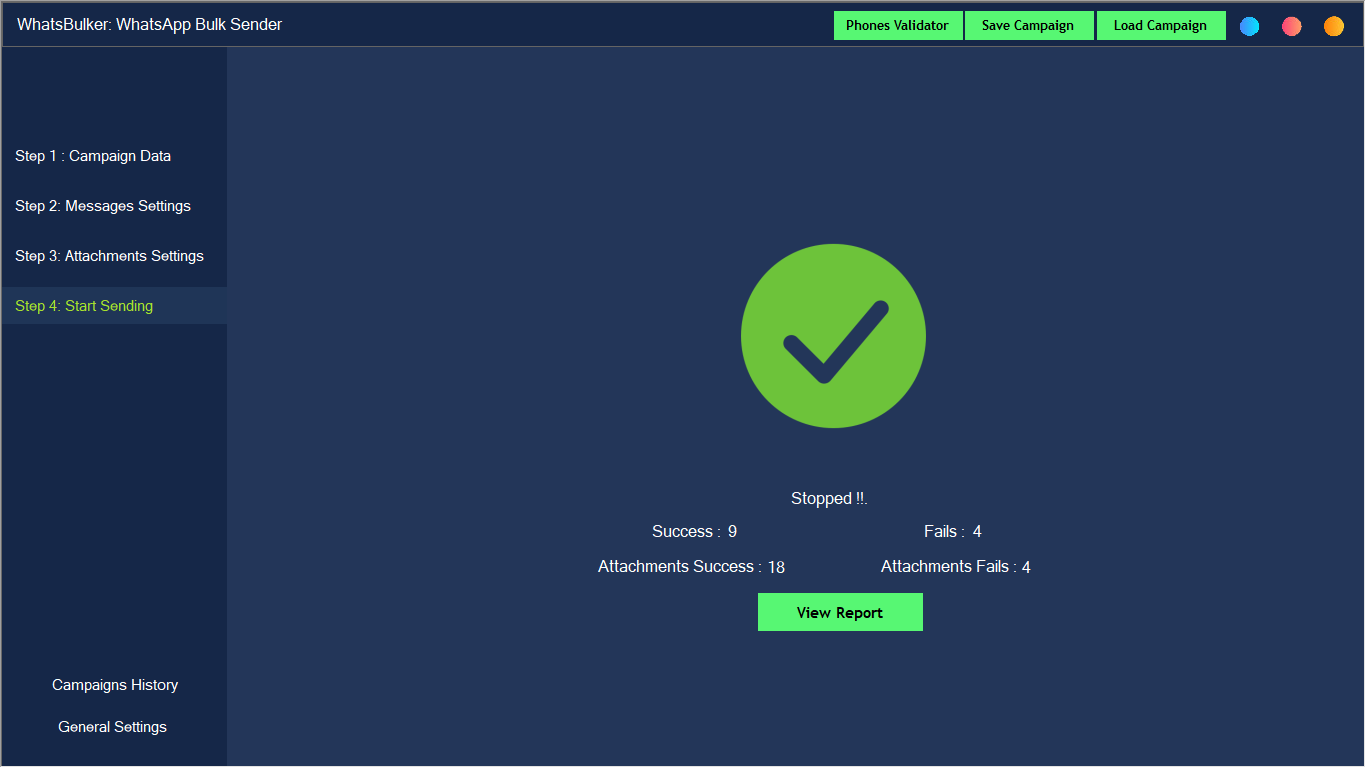1366x768 pixels.
Task: Open the View Report button
Action: [x=840, y=612]
